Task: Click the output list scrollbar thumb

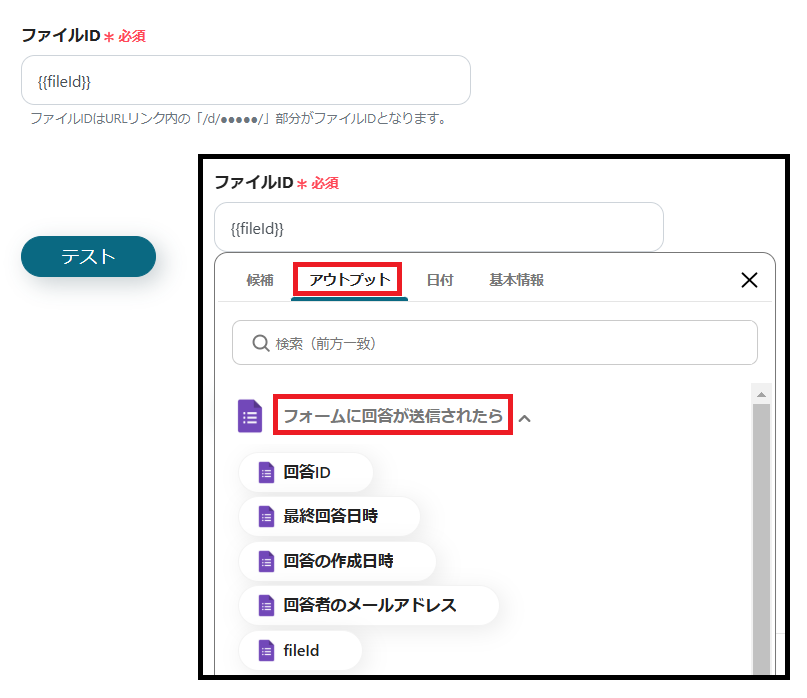Action: [x=761, y=538]
